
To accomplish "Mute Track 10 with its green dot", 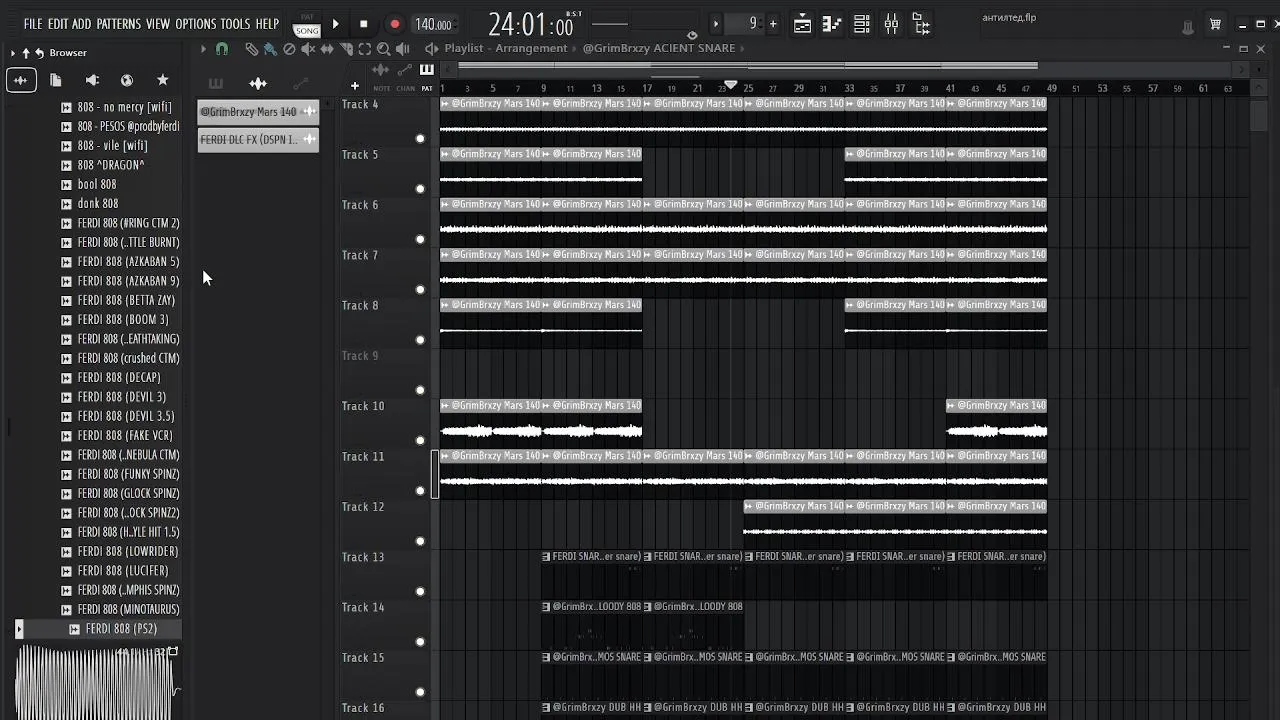I will click(420, 441).
